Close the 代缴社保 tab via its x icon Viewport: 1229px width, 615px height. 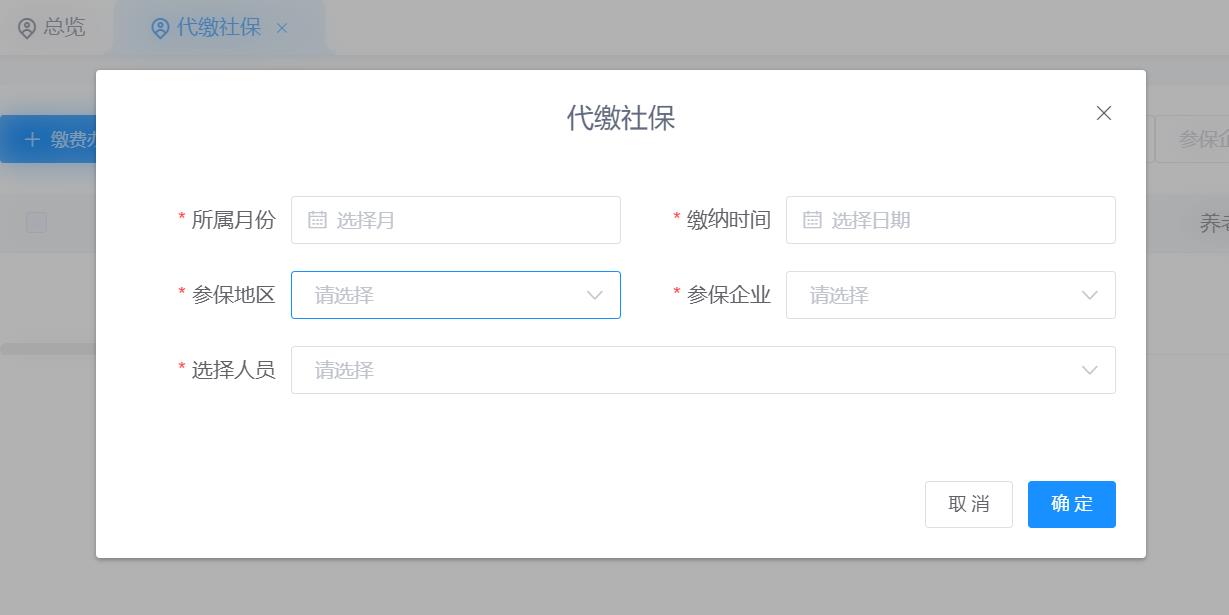(x=282, y=28)
